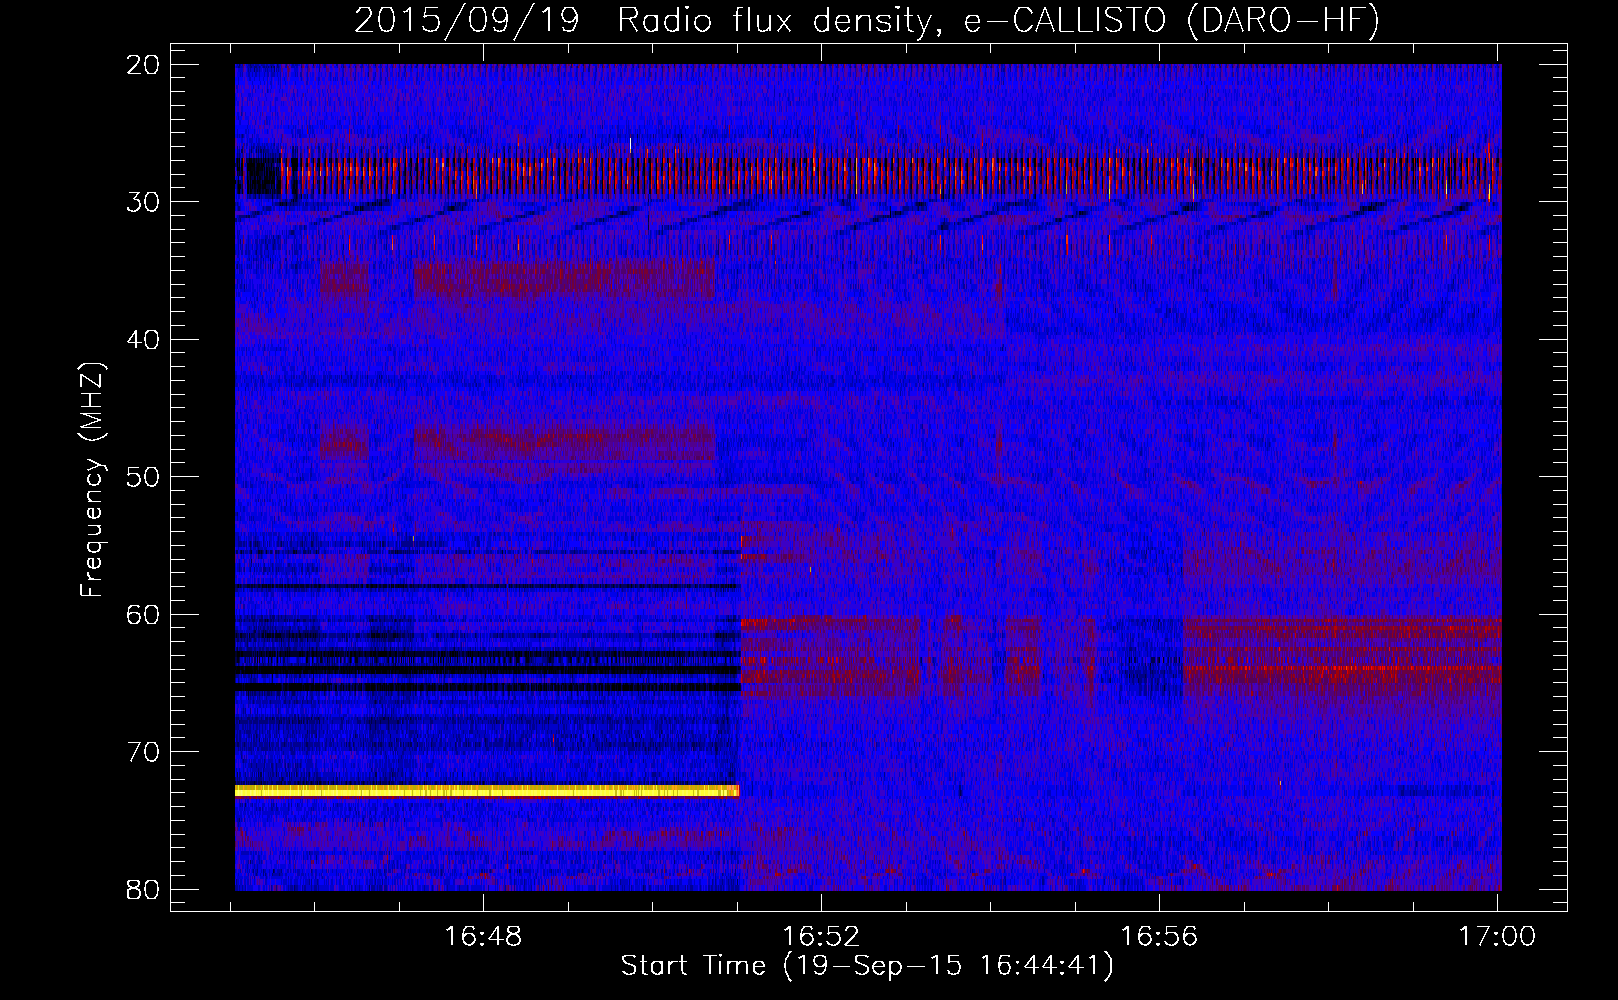Screen dimensions: 1618x1000
Task: Click the 20 MHz frequency tick label
Action: [144, 65]
